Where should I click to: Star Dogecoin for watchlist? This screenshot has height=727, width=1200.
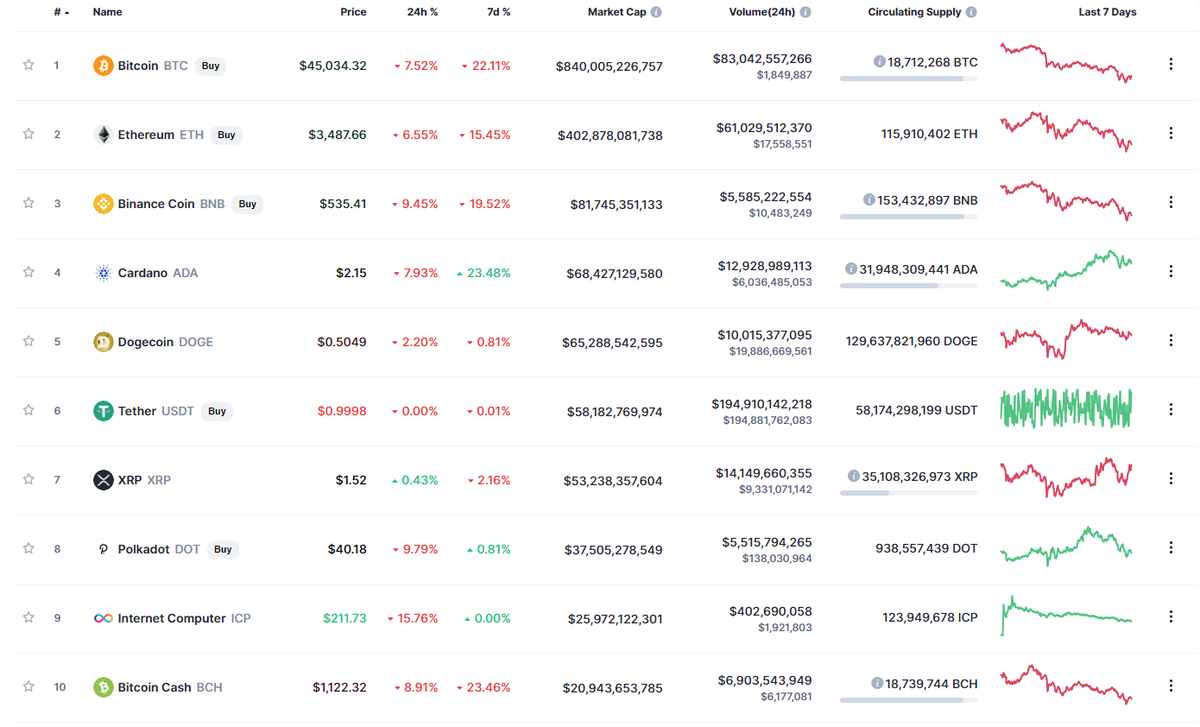pyautogui.click(x=28, y=341)
